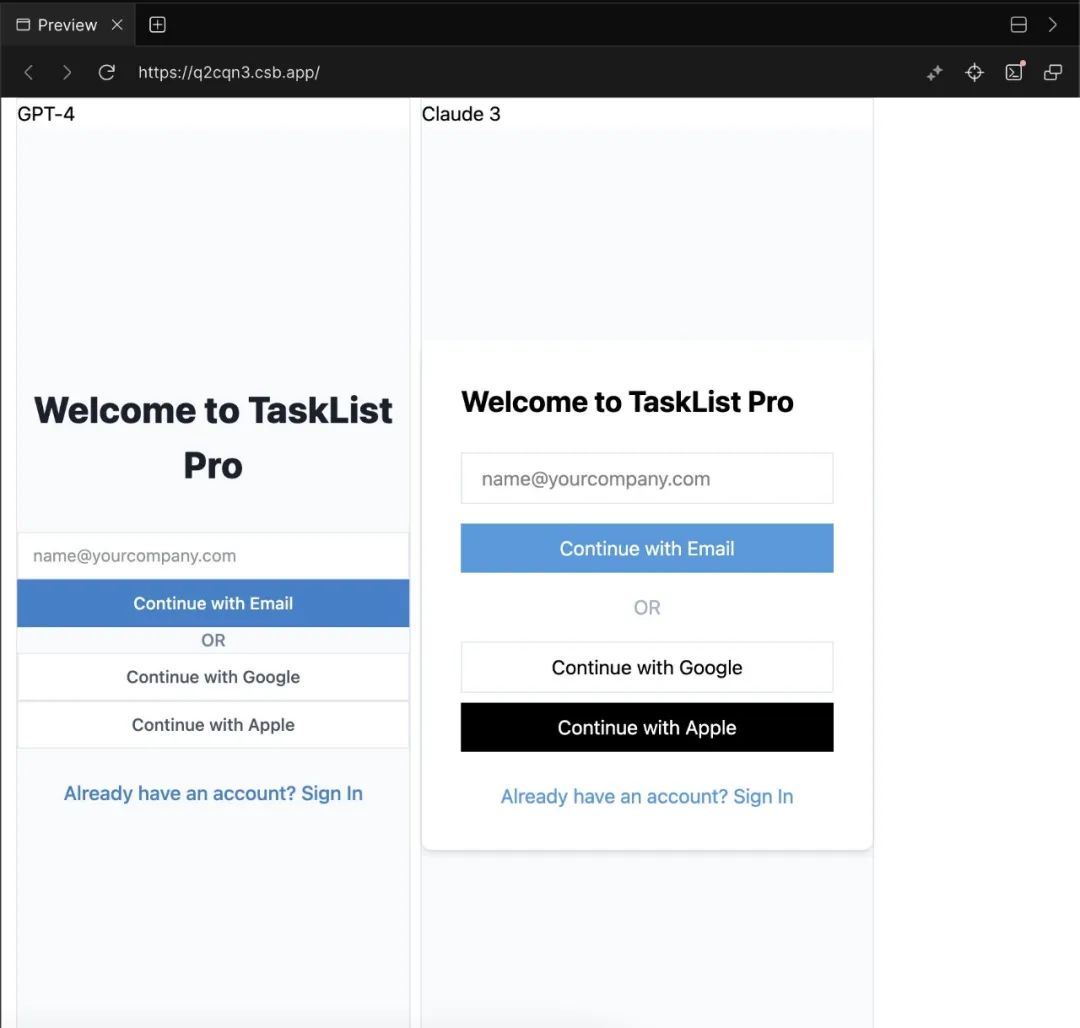
Task: Add a new tab with plus icon
Action: (157, 25)
